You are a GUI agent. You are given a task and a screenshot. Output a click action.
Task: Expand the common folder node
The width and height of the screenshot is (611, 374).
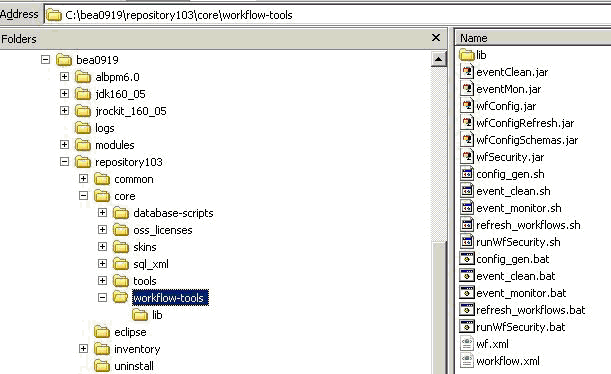click(83, 178)
